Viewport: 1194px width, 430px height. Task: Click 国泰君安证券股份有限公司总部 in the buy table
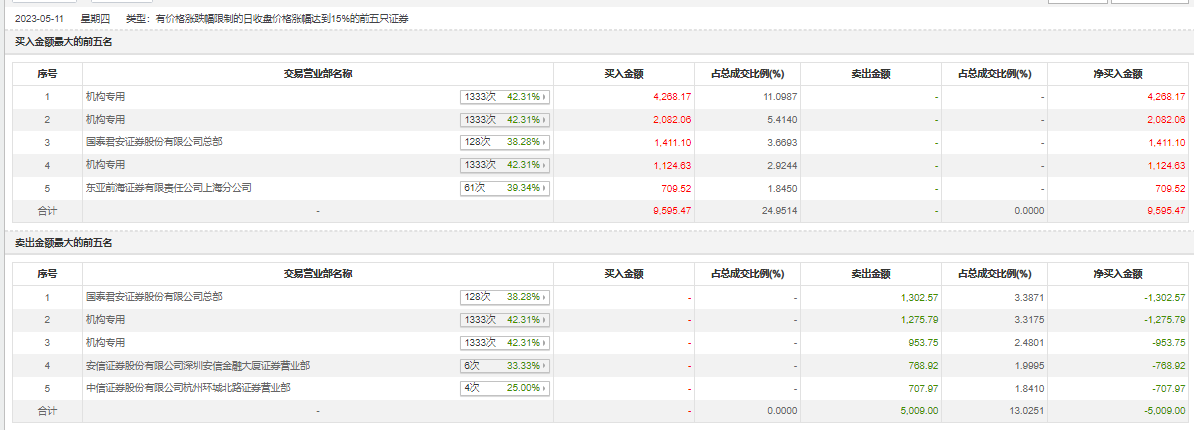[x=154, y=142]
